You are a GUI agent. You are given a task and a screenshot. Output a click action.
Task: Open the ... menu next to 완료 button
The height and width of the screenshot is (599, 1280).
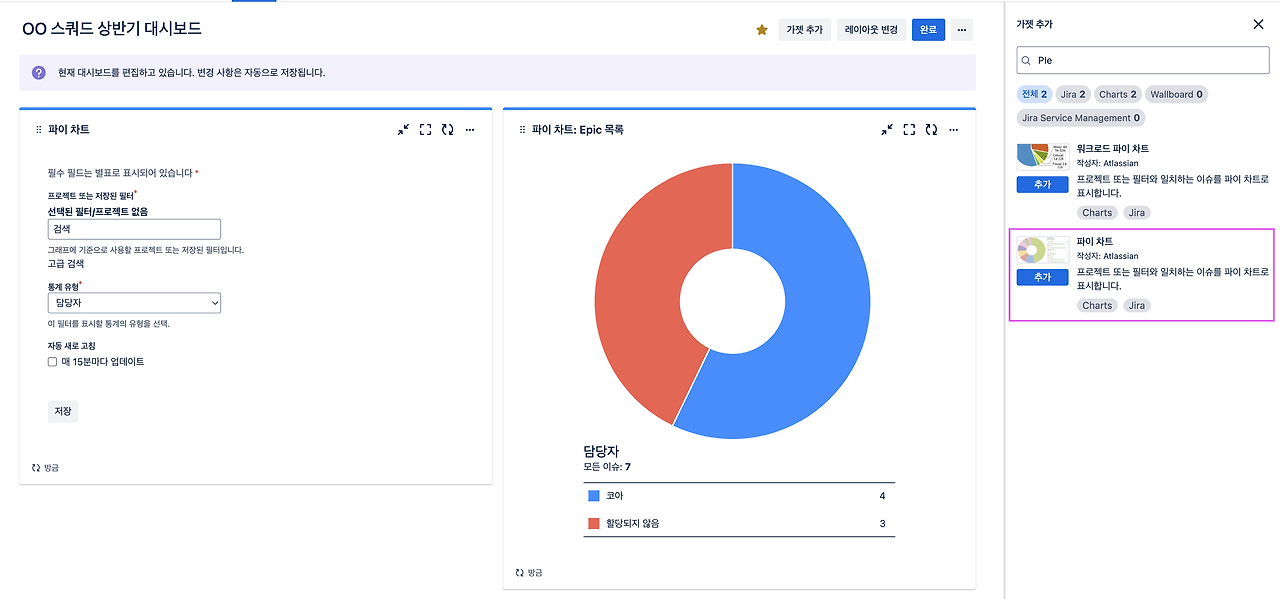(x=961, y=30)
